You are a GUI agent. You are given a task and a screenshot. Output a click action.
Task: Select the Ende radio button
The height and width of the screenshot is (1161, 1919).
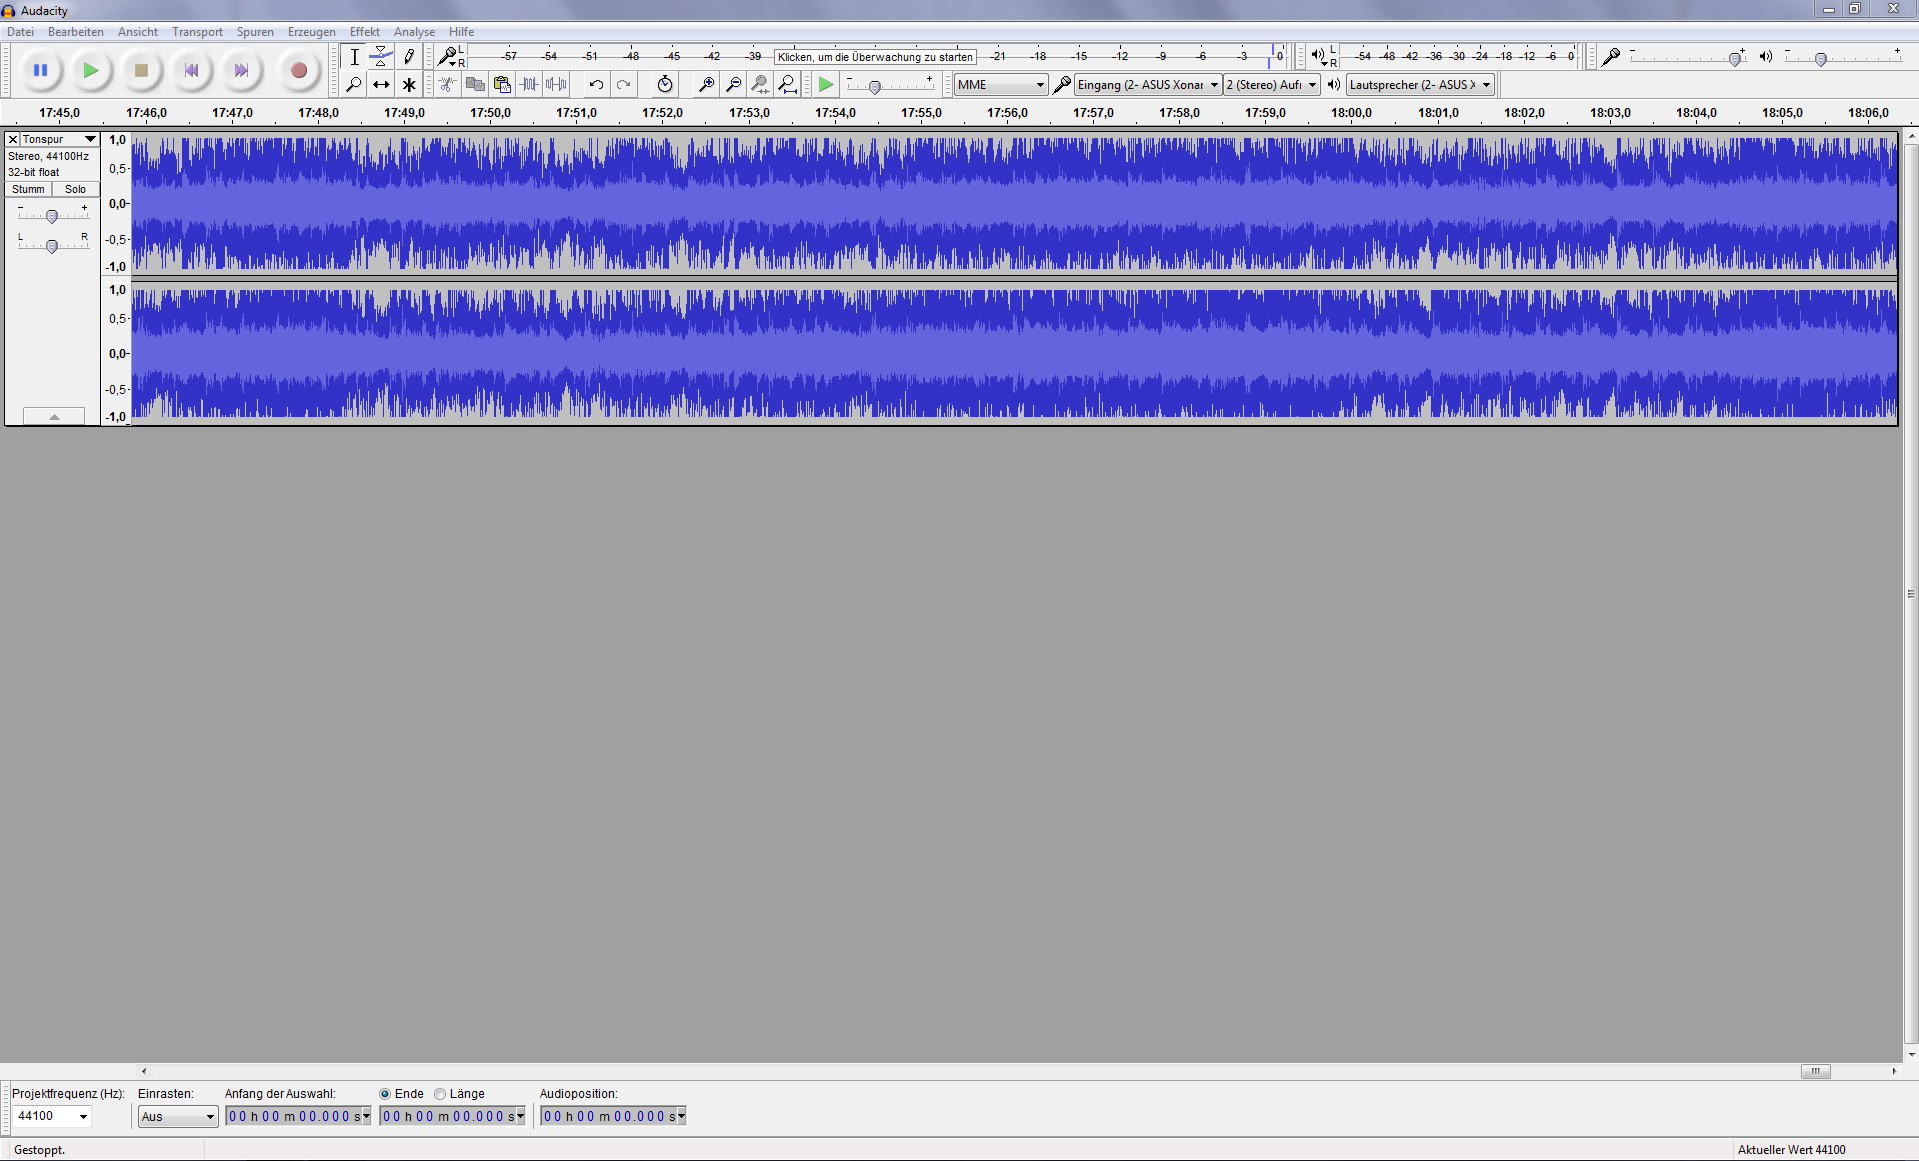[385, 1094]
